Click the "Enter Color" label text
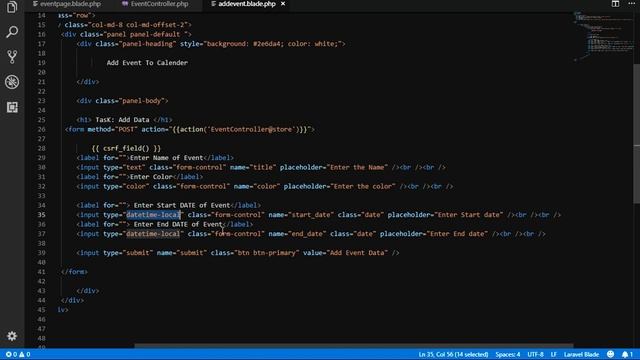The width and height of the screenshot is (640, 360). (151, 177)
